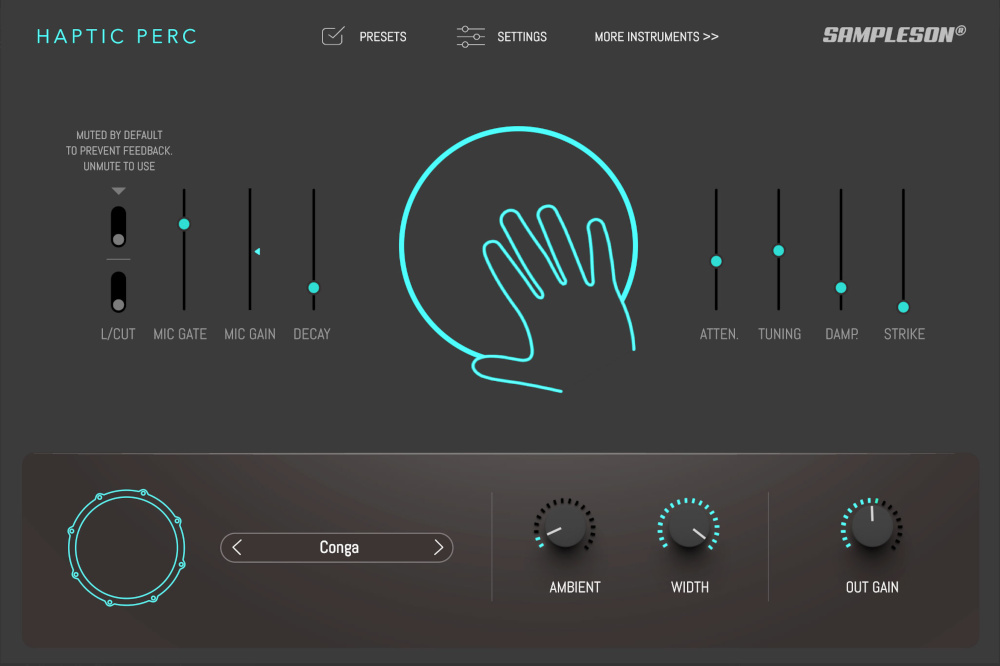Open the PRESETS menu
Screen dimensions: 1000x666
[382, 36]
